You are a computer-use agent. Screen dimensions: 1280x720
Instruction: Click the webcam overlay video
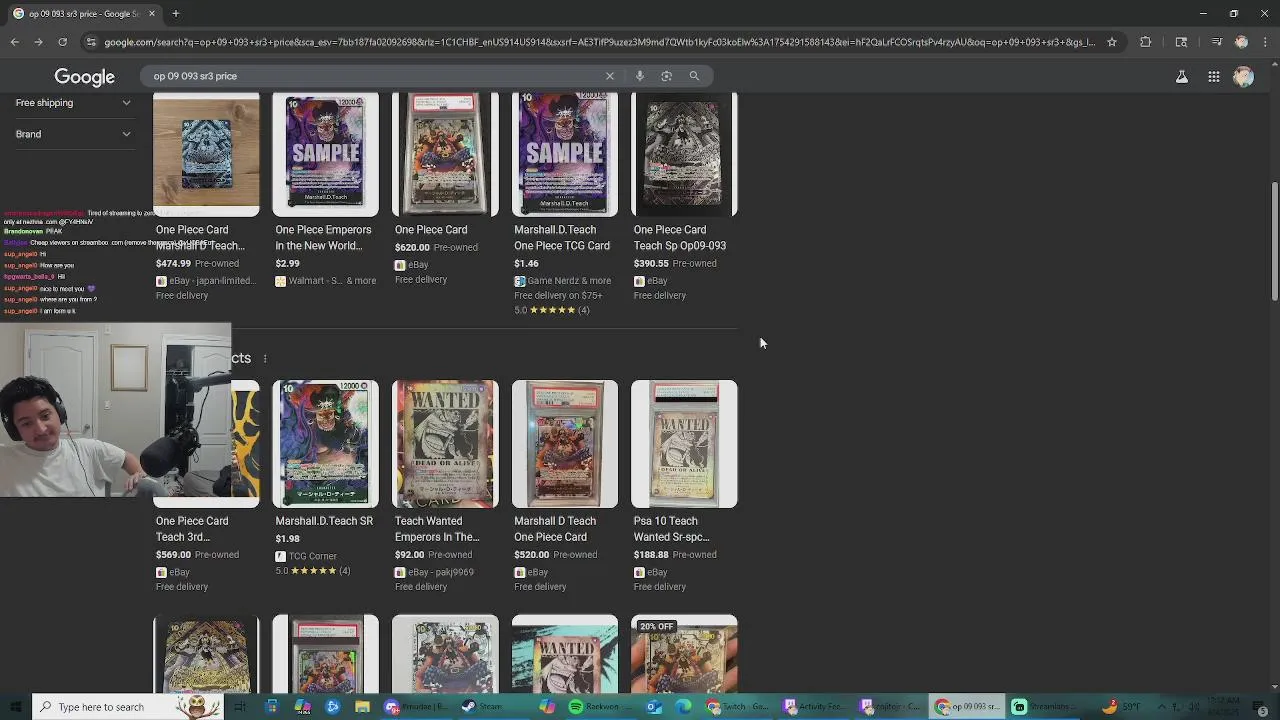click(115, 410)
